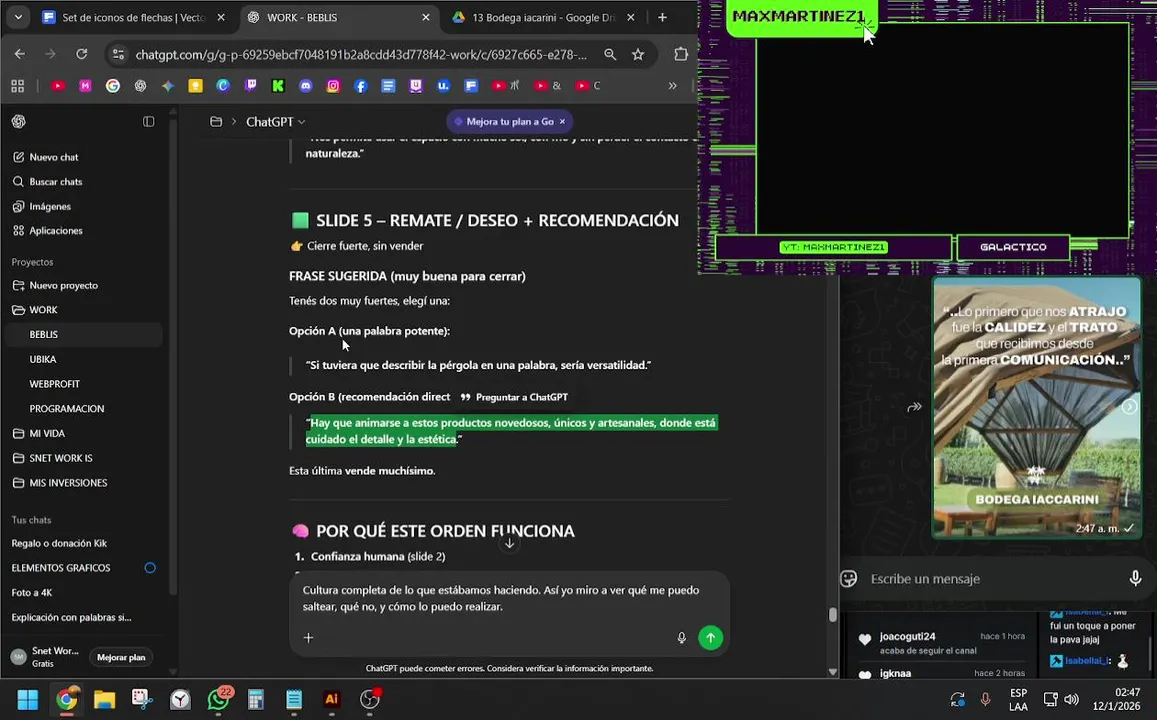
Task: Open the browser extensions puzzle icon
Action: 680,54
